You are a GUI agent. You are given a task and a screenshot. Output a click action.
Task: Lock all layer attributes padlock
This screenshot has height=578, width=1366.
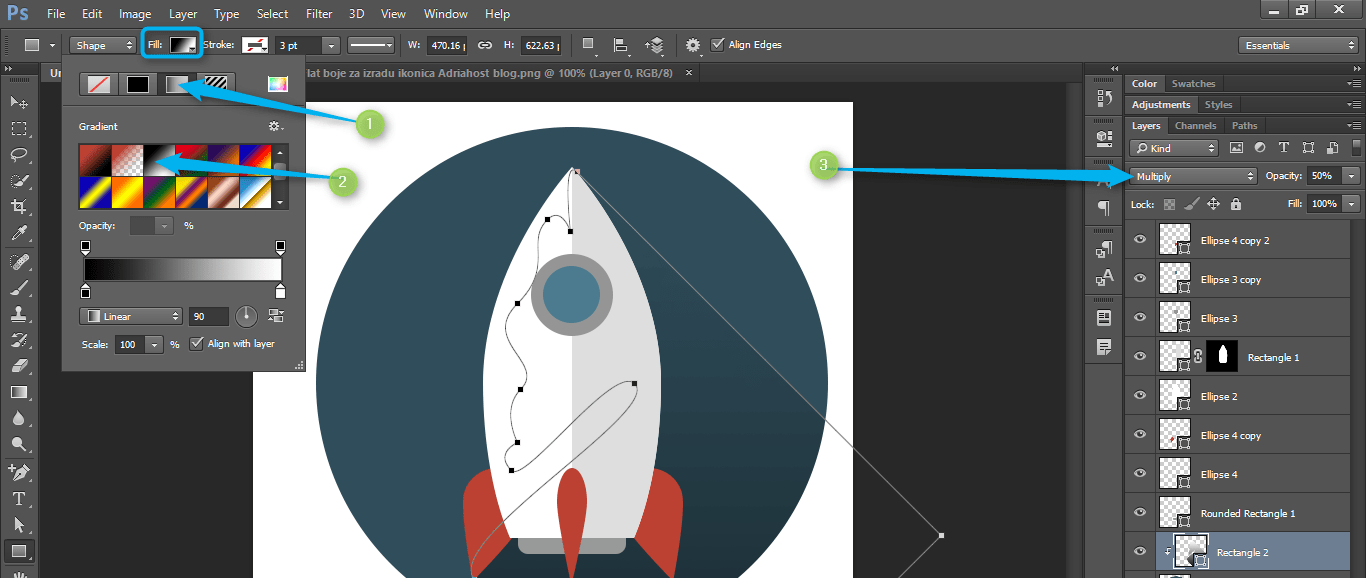(1236, 204)
